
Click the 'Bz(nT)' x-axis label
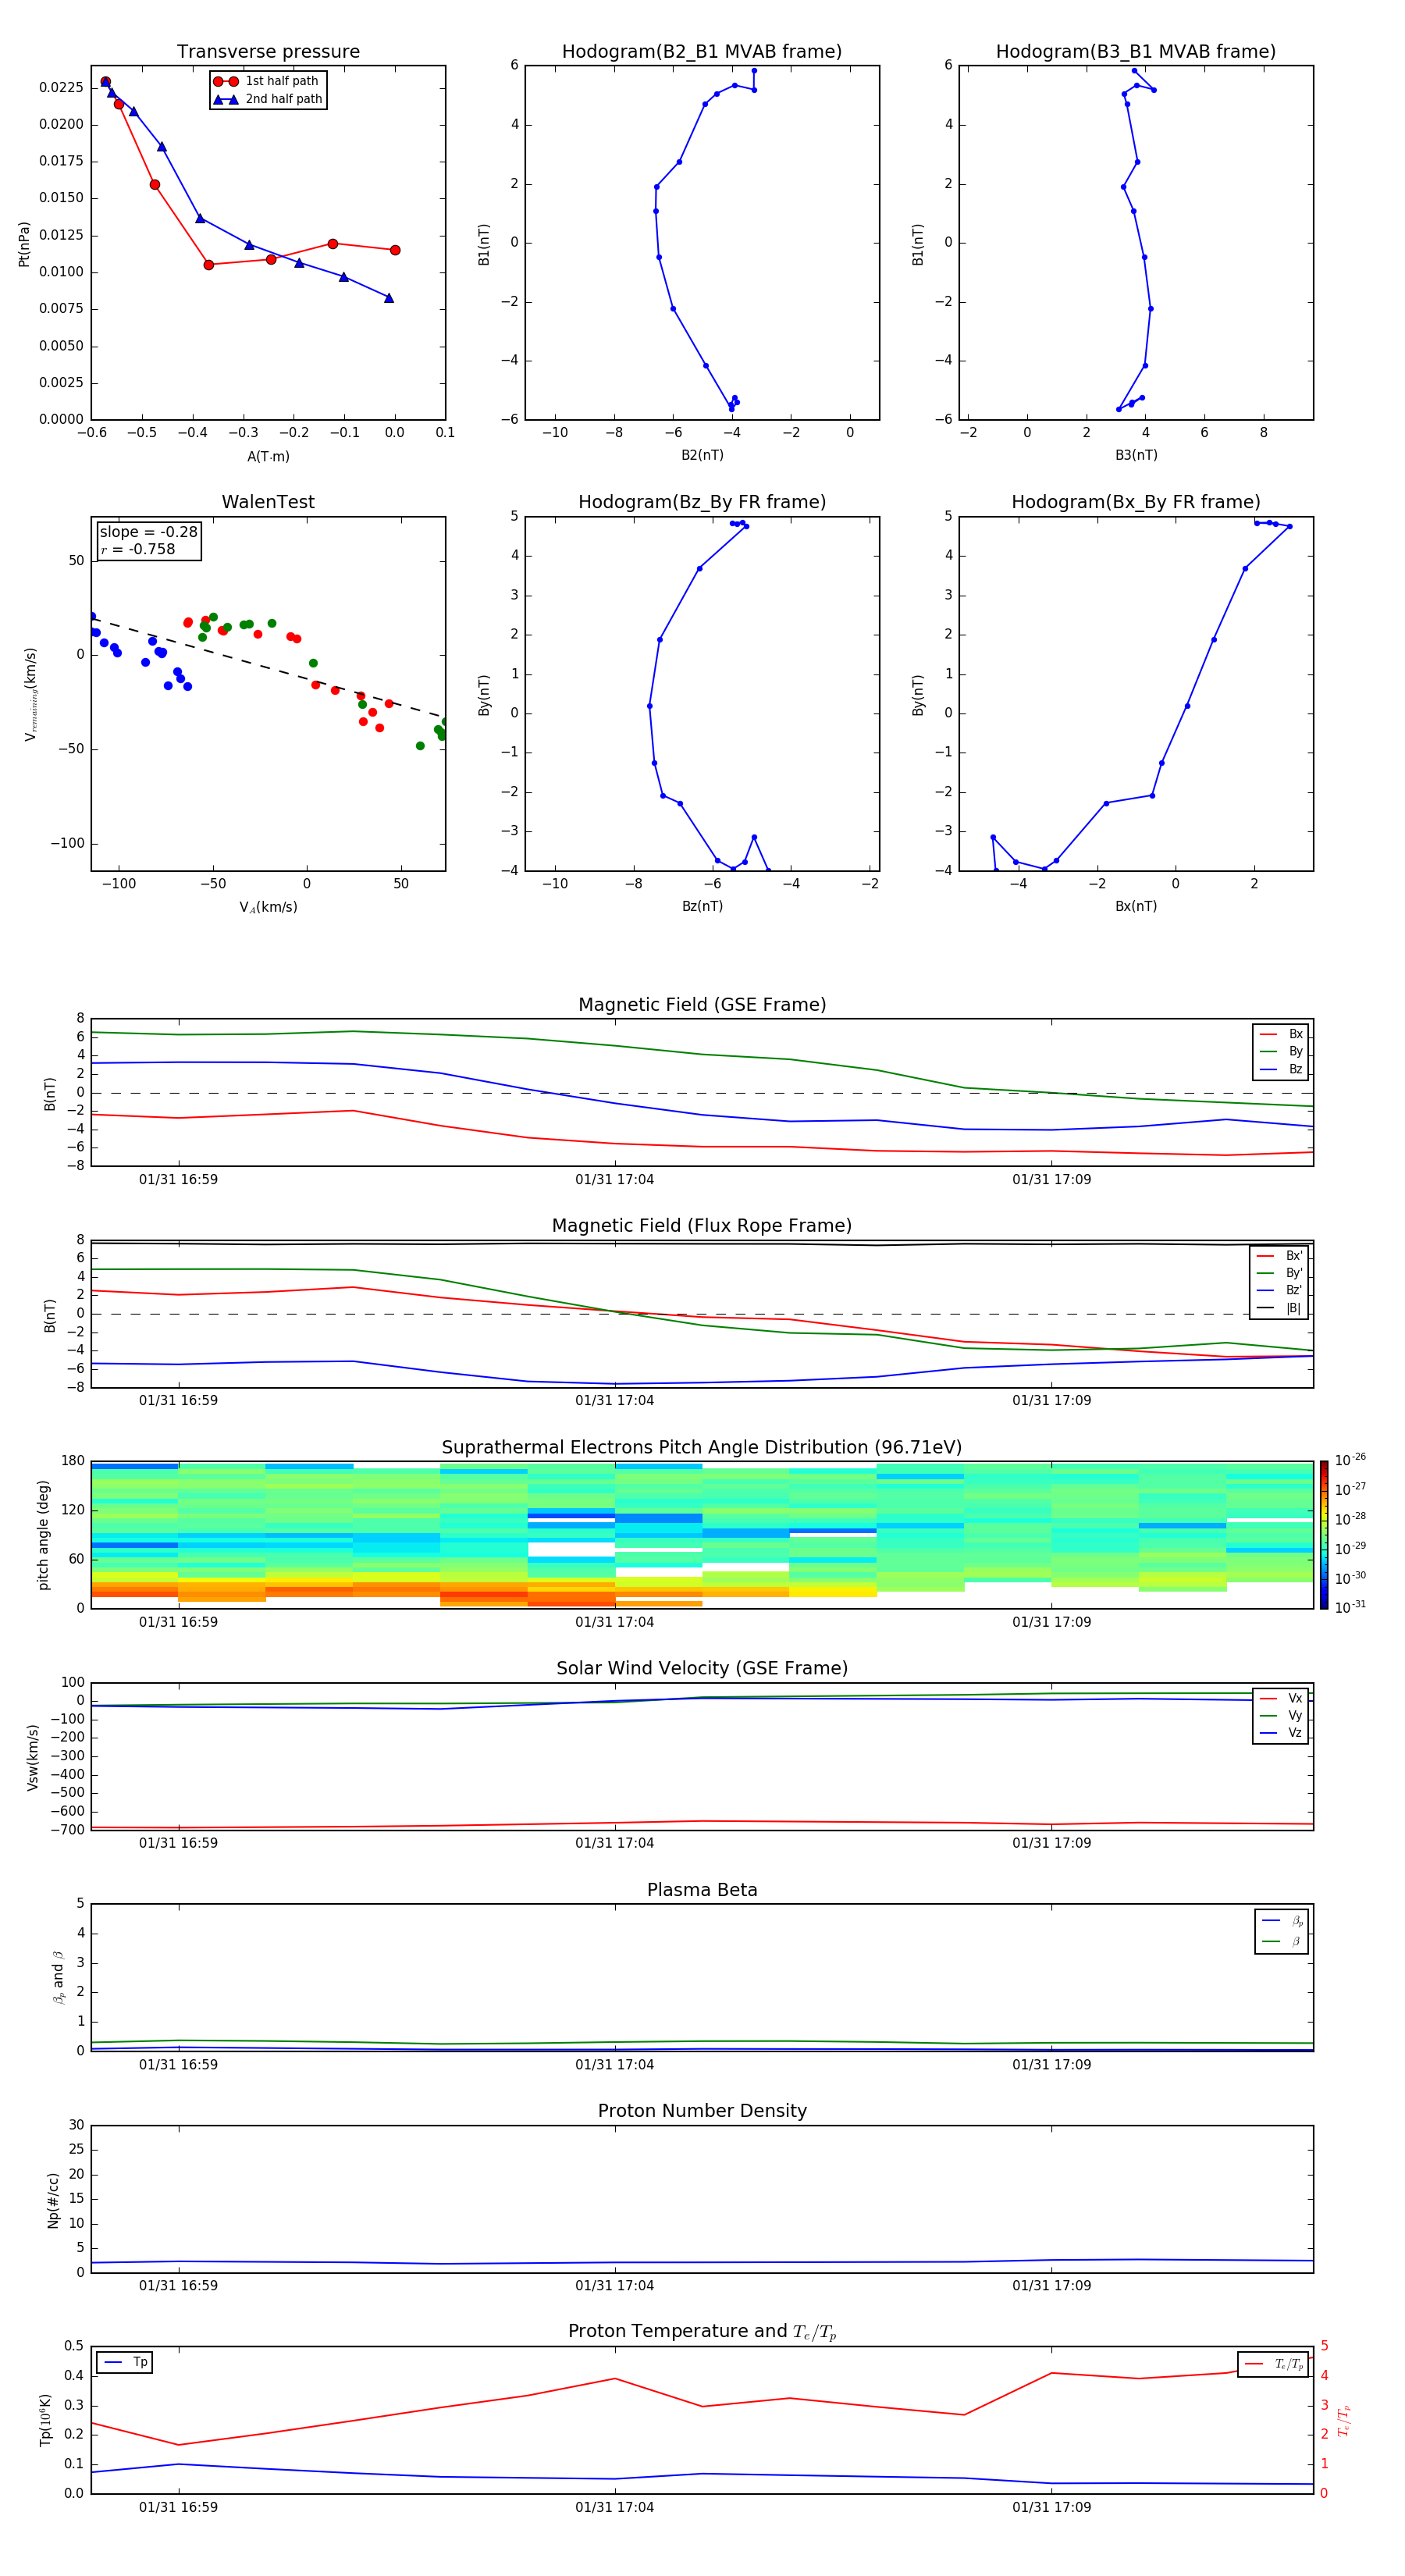702,906
